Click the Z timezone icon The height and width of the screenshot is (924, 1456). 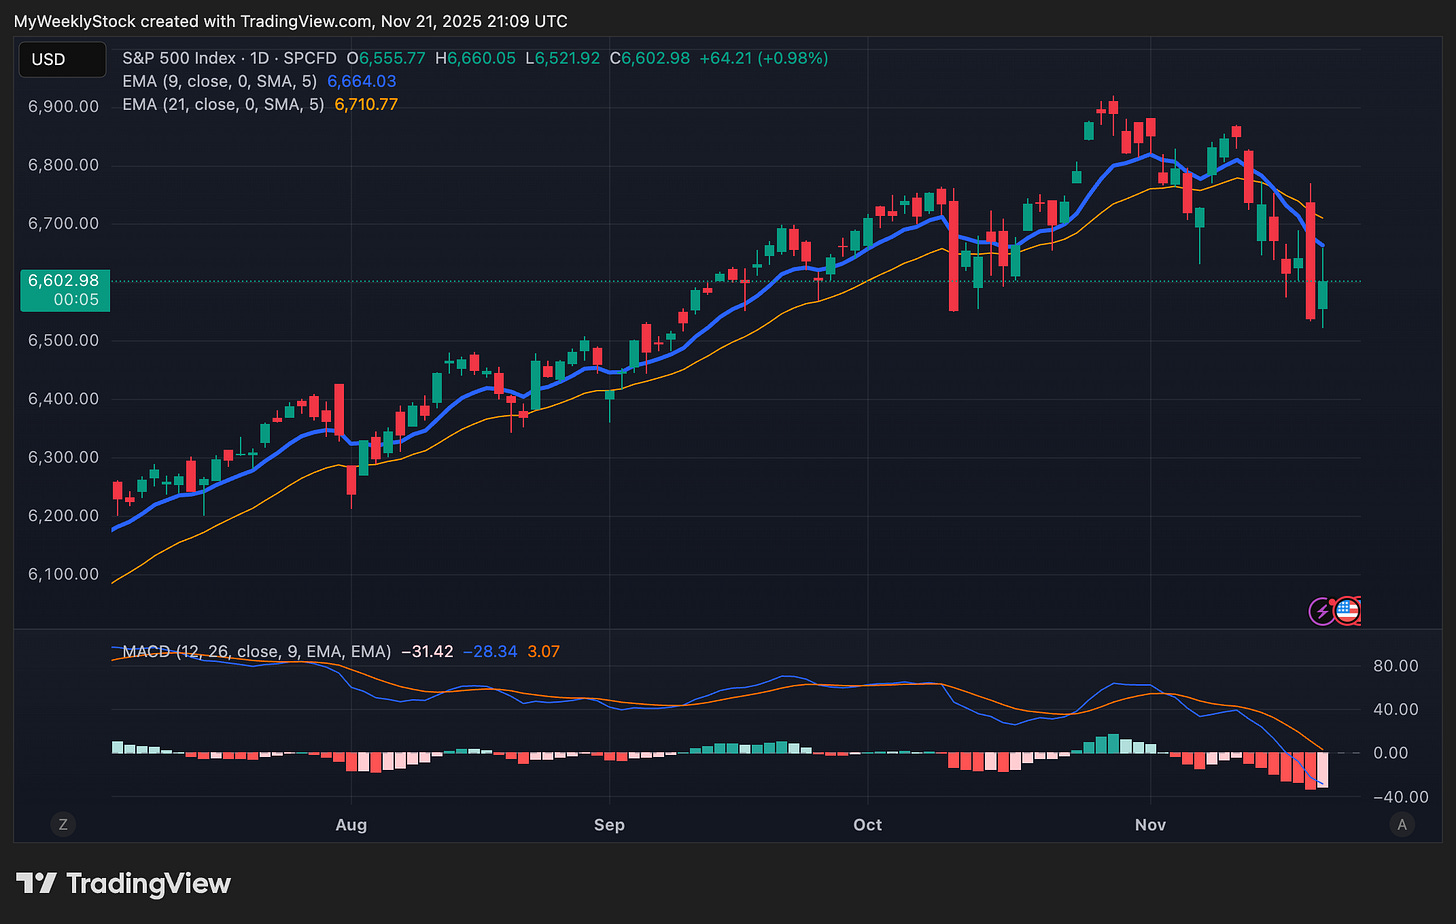63,825
